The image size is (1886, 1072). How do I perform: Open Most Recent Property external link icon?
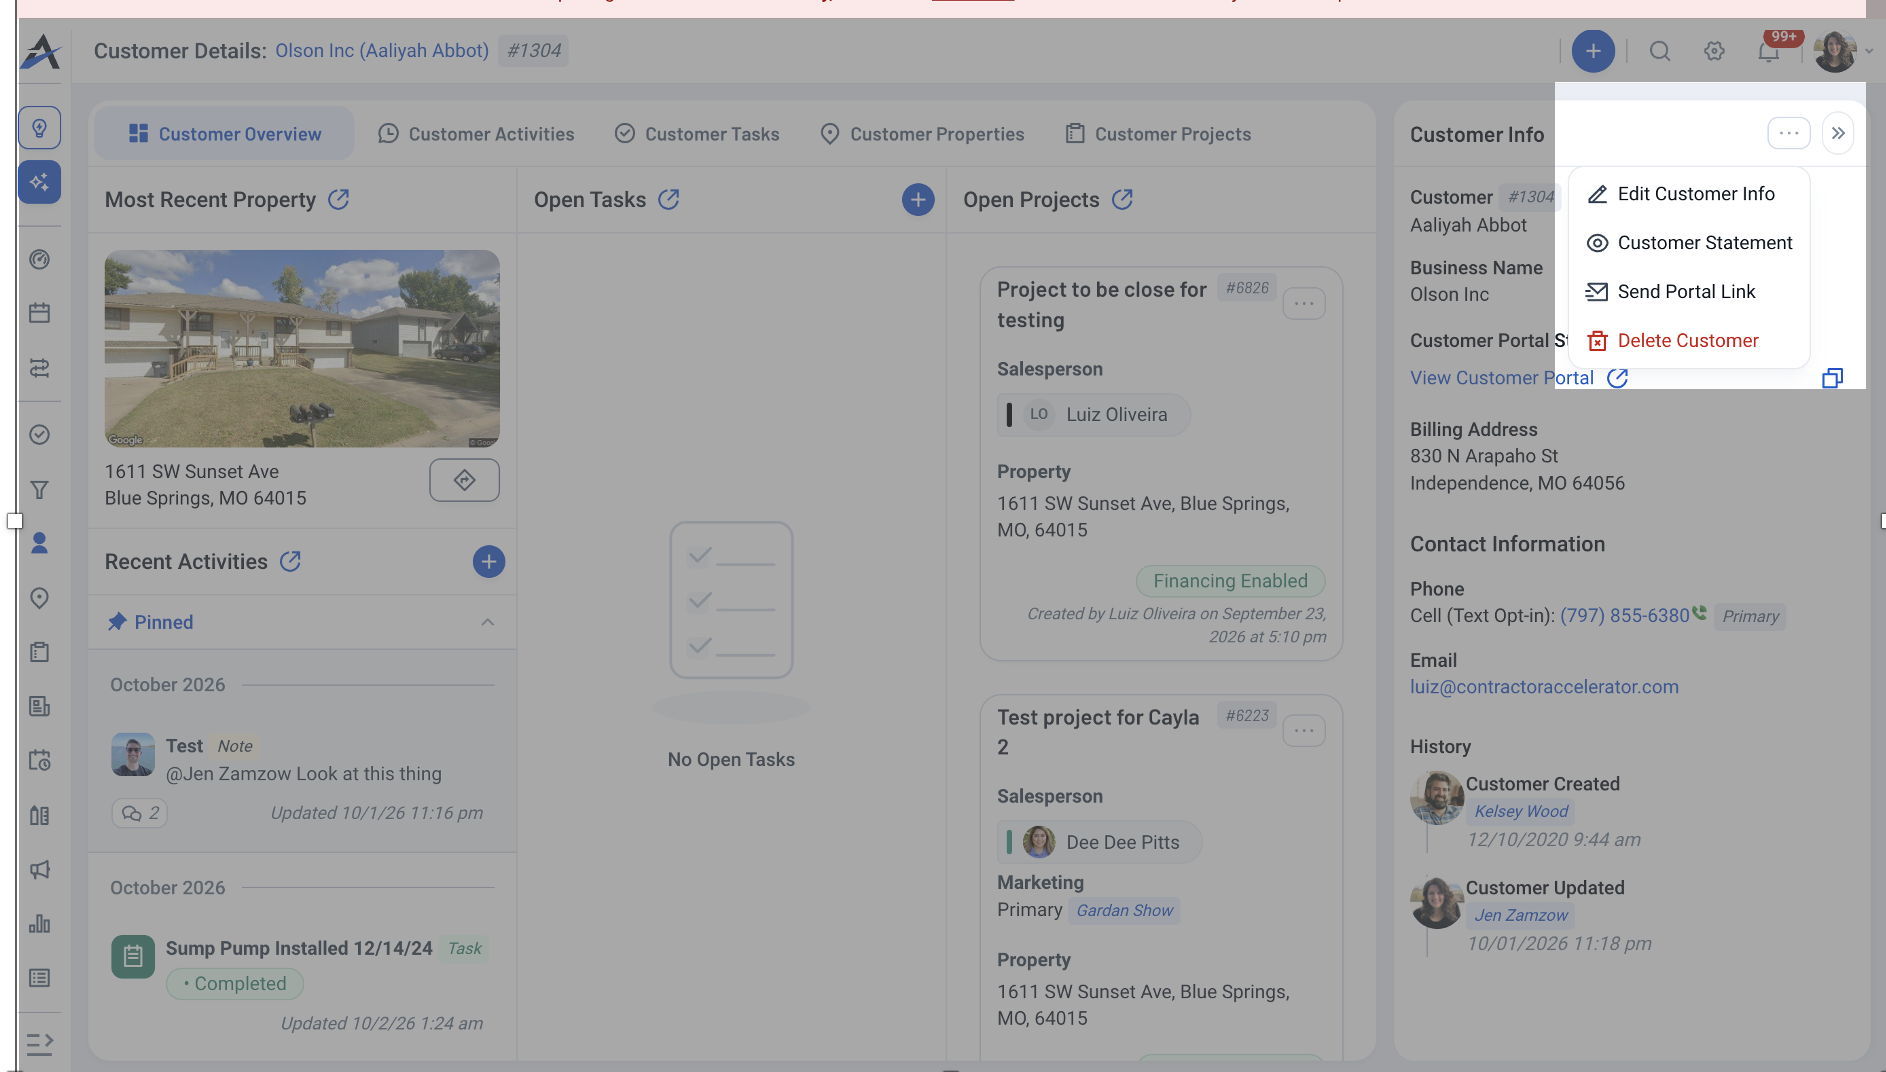coord(339,199)
